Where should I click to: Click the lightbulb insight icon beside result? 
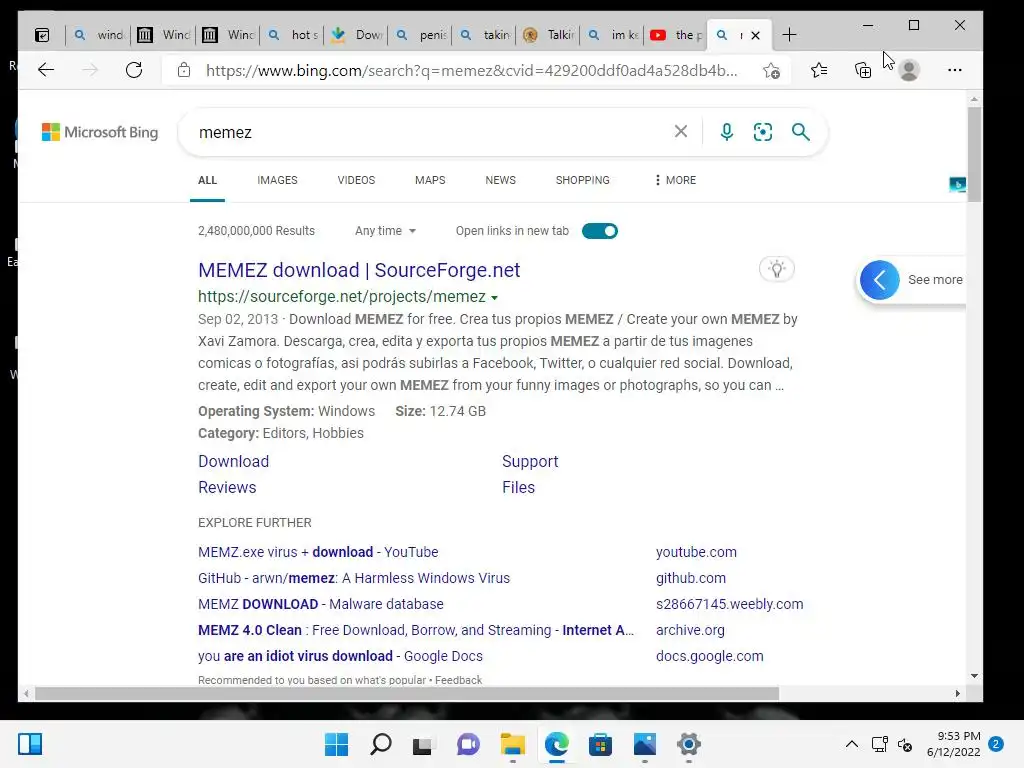click(776, 268)
